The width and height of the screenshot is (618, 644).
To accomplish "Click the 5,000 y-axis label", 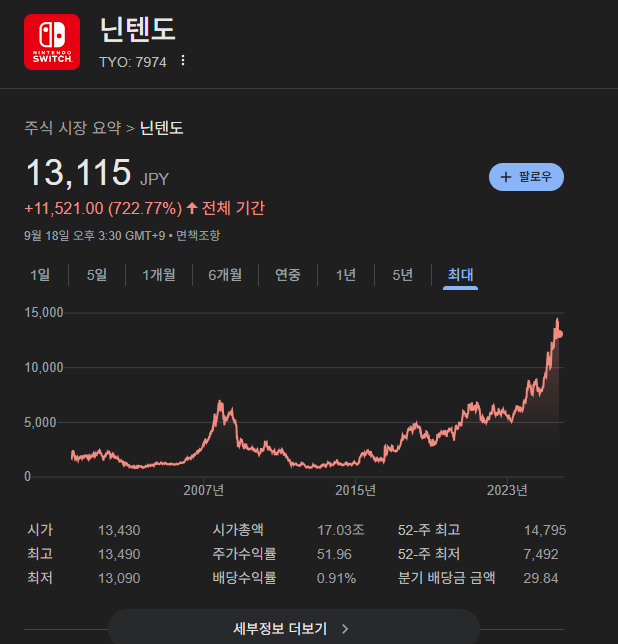I will (x=40, y=422).
